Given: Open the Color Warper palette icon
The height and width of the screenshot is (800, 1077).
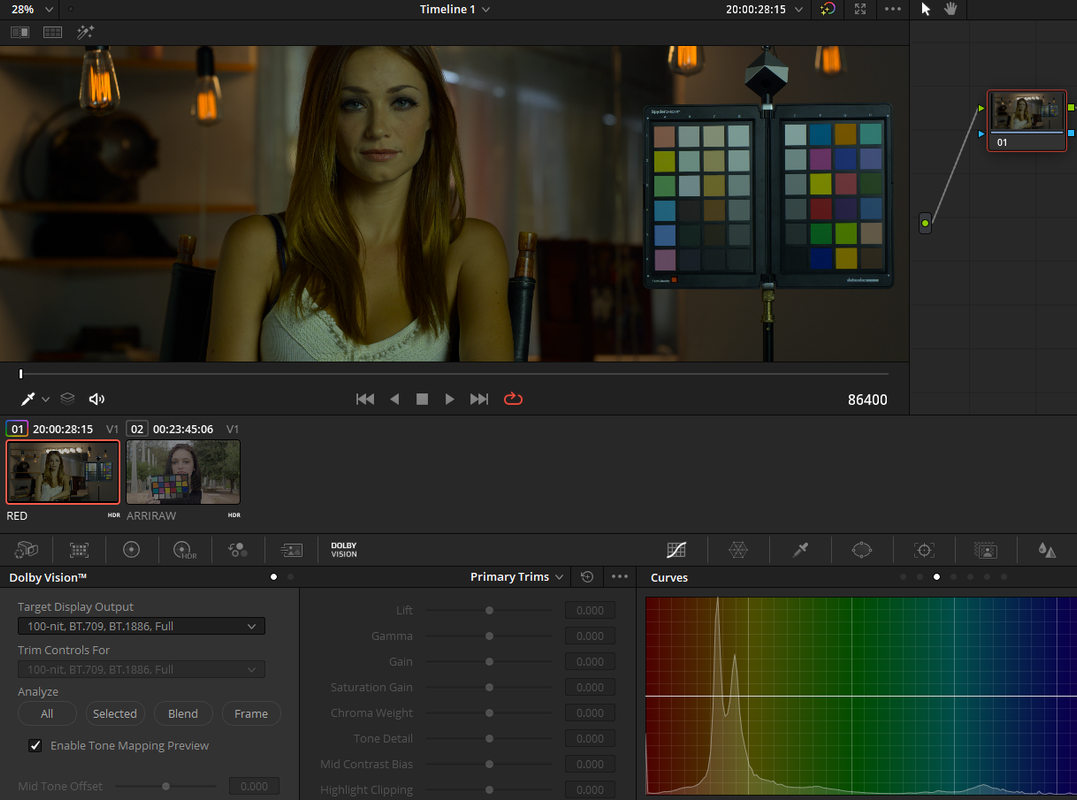Looking at the screenshot, I should click(738, 550).
